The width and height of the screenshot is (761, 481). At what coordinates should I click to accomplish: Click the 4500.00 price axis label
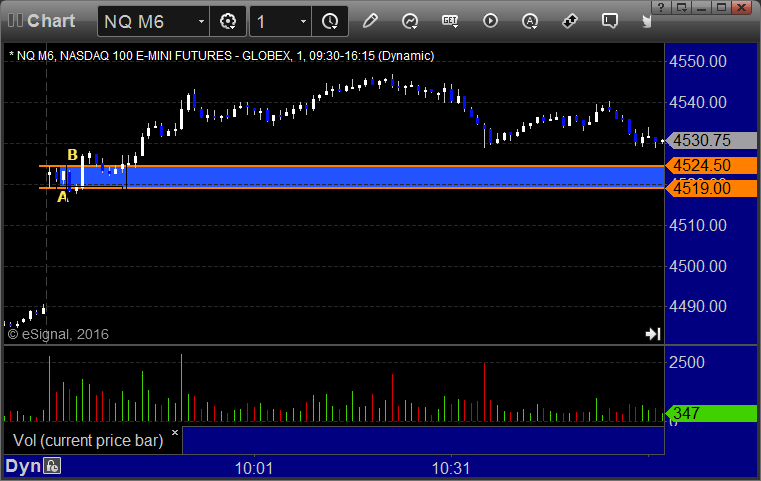point(698,266)
